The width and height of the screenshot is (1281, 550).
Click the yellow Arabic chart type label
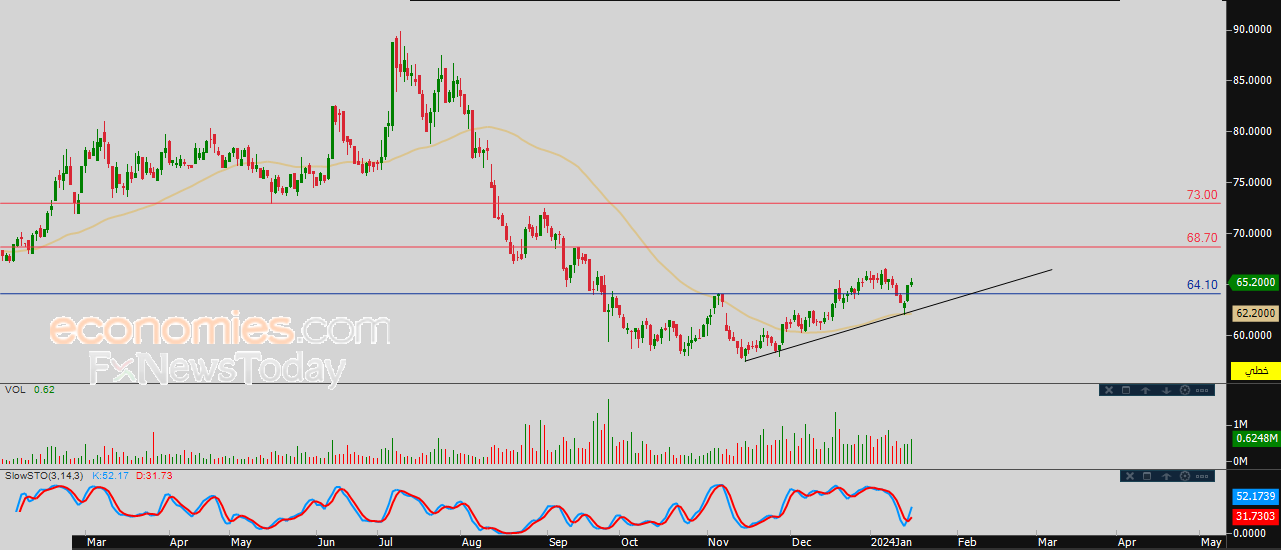pos(1255,371)
